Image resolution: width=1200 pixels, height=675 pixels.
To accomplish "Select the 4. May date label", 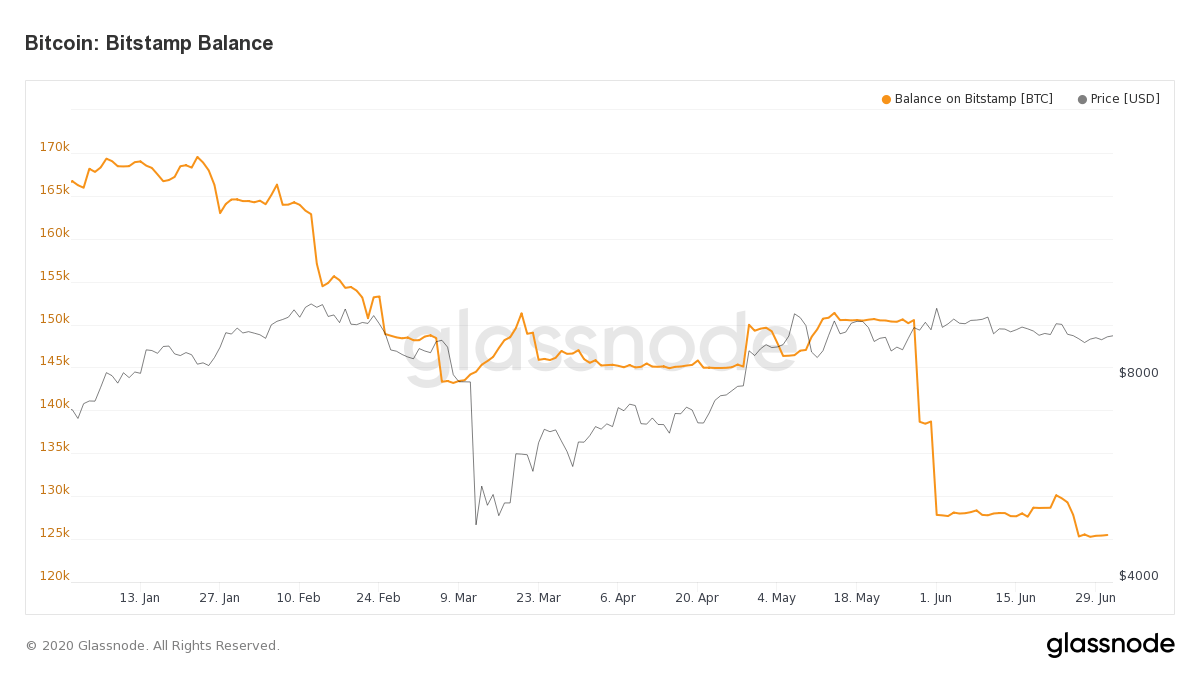I will tap(776, 598).
